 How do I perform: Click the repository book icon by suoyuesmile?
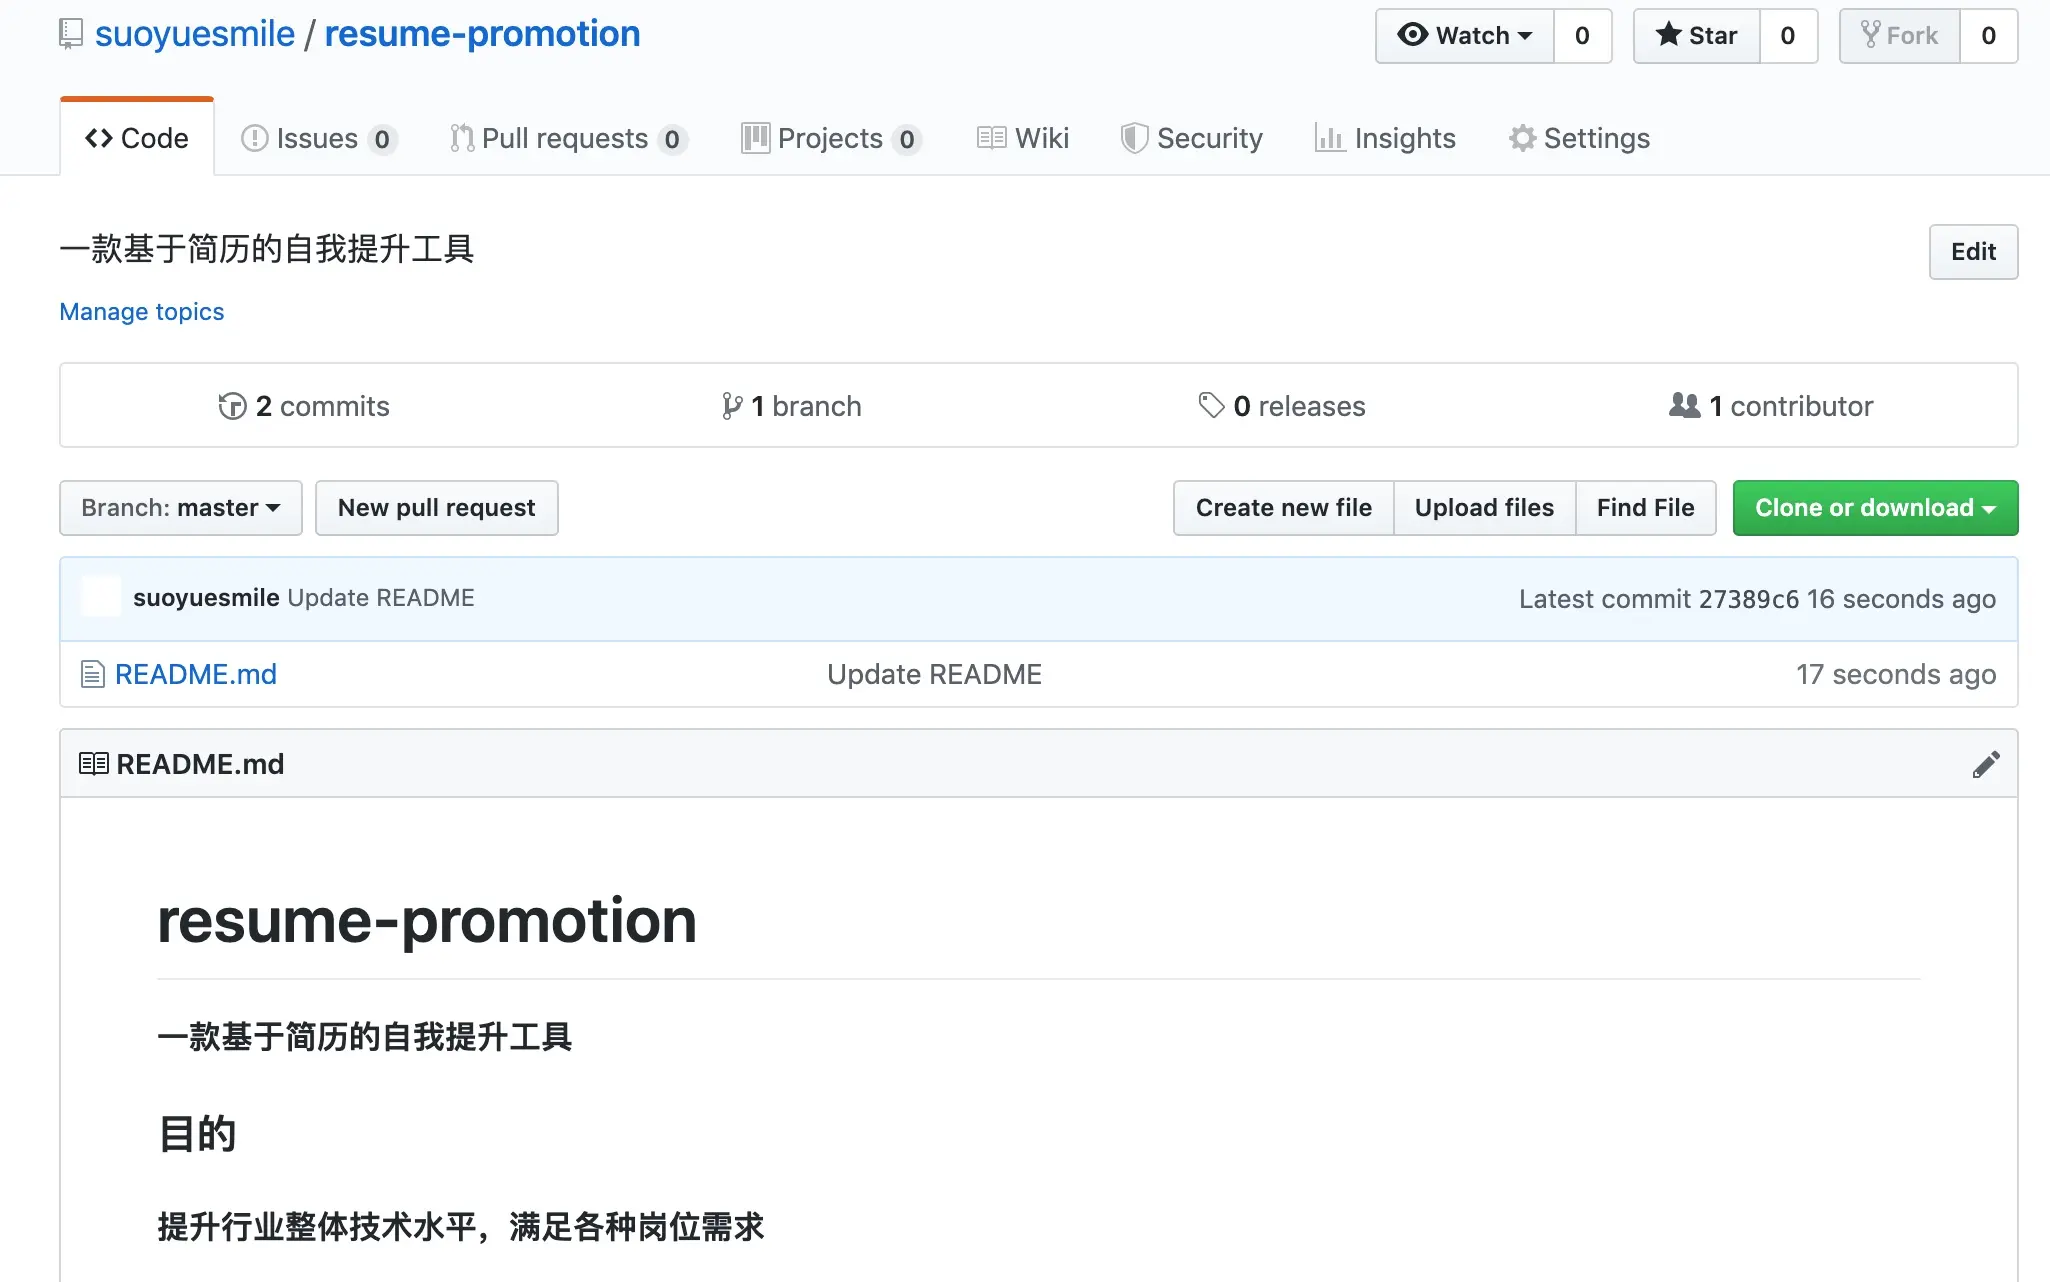[x=70, y=34]
